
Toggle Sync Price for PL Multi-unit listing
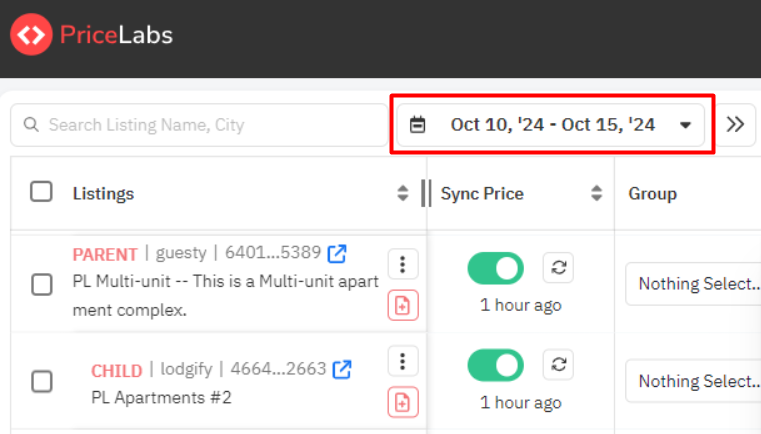coord(496,268)
